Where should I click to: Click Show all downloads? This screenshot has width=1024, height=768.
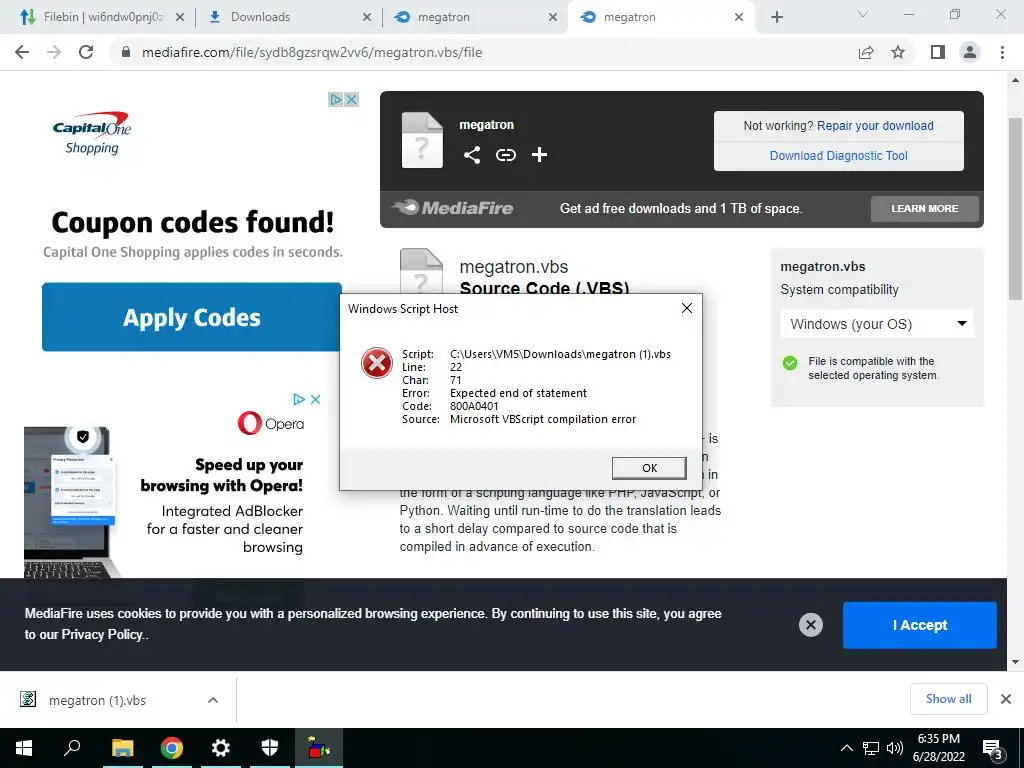pyautogui.click(x=948, y=699)
